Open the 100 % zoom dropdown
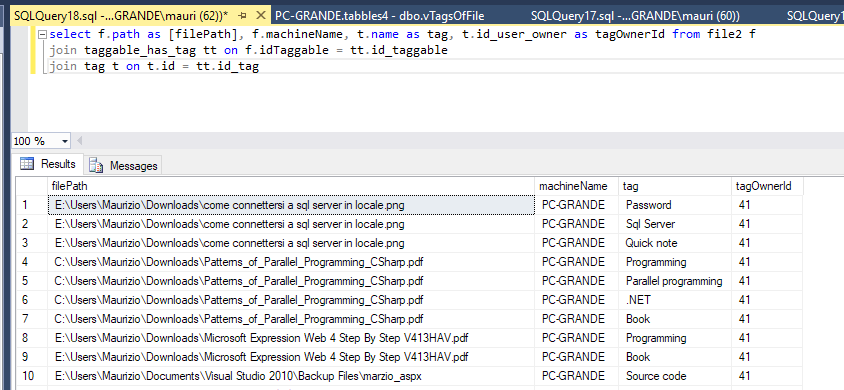 tap(65, 141)
